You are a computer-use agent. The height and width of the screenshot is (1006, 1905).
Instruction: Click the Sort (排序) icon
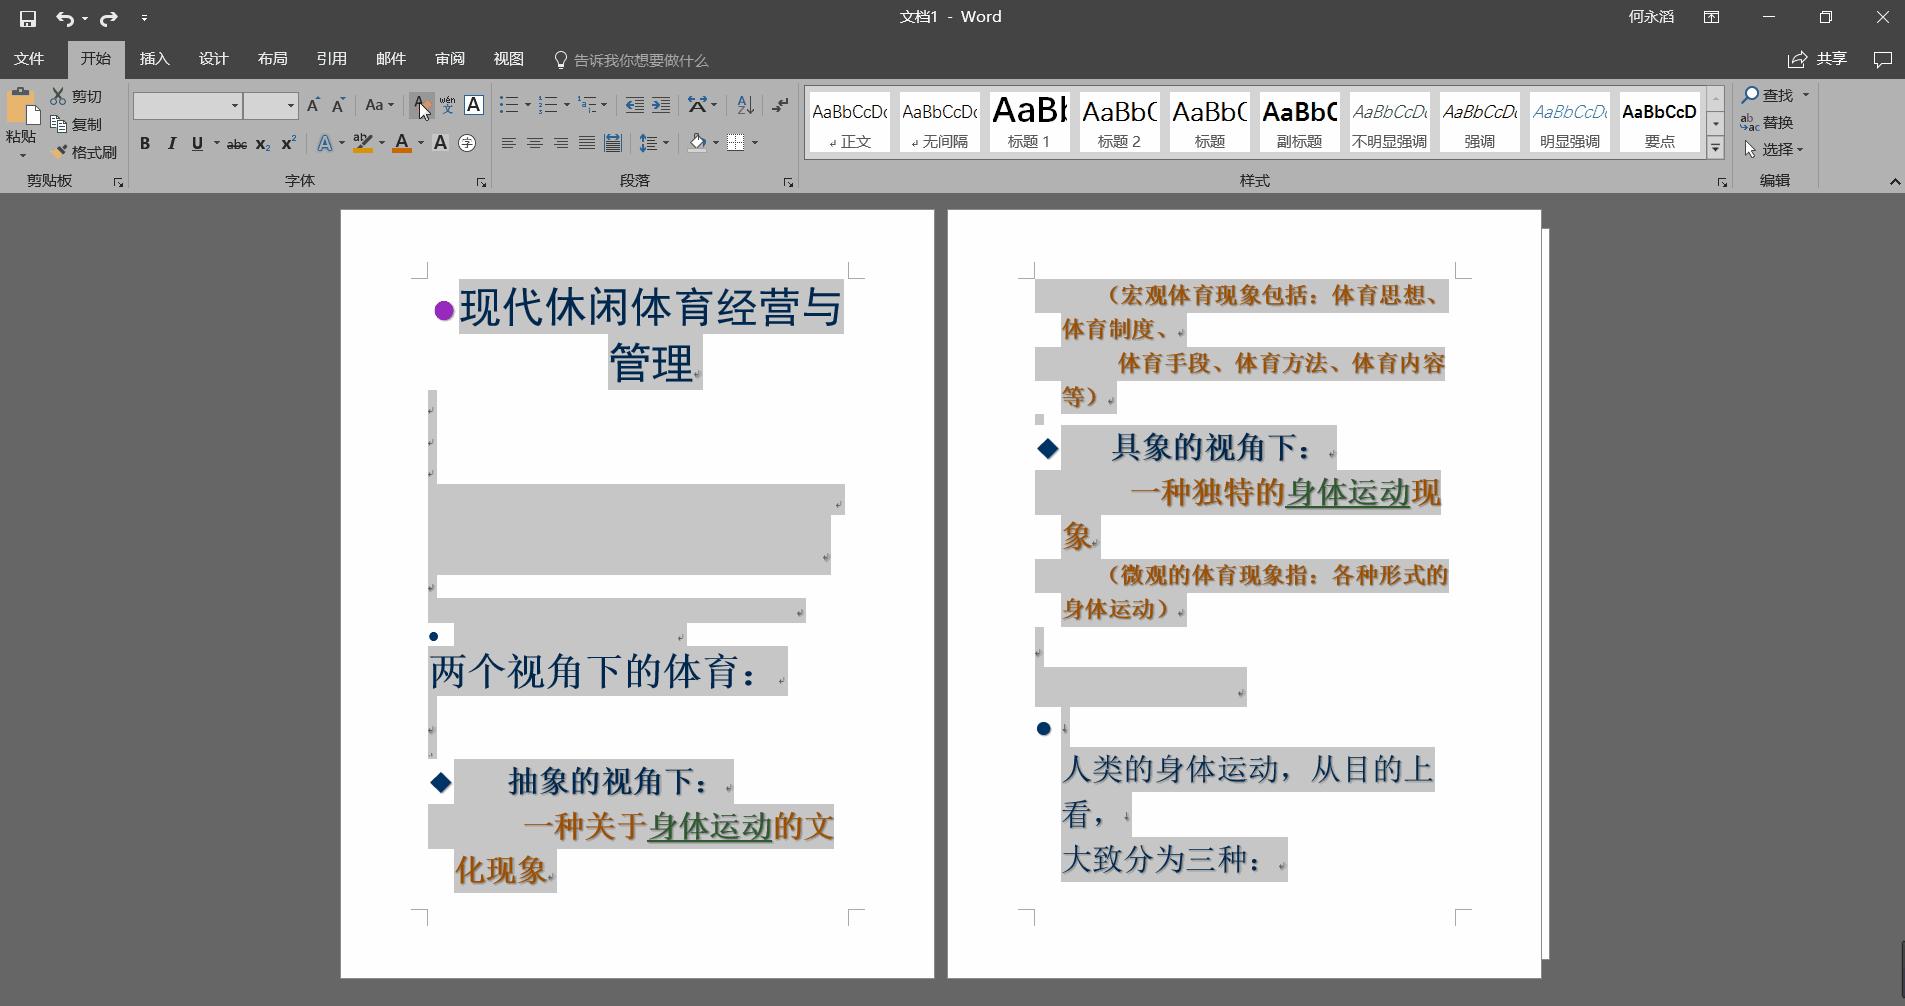tap(745, 104)
